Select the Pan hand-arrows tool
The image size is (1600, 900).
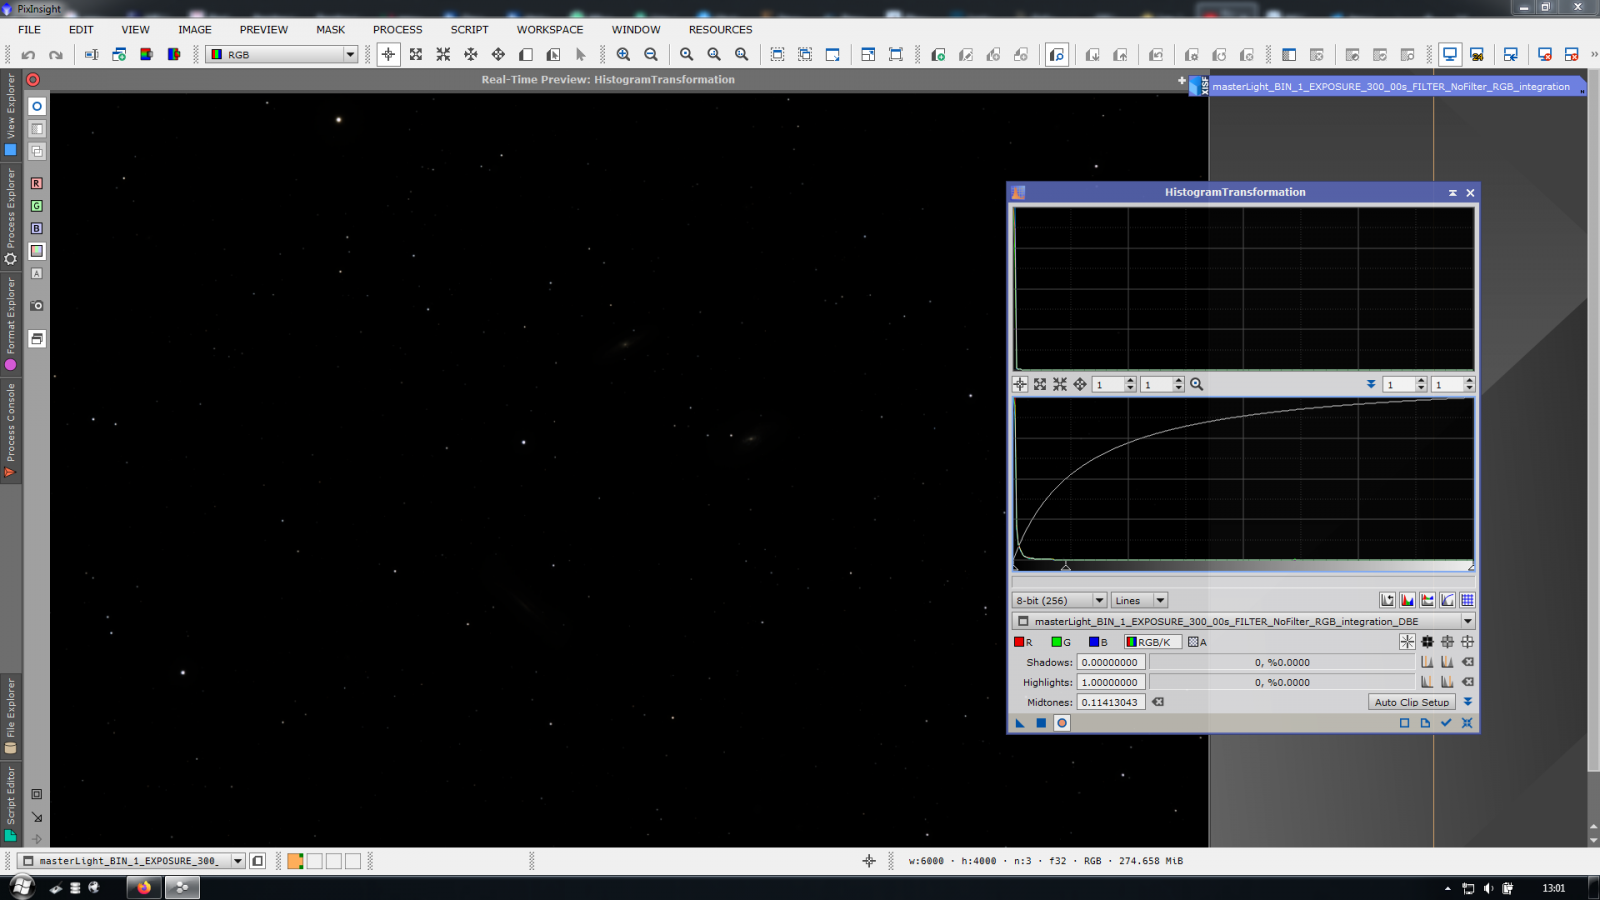pos(498,55)
